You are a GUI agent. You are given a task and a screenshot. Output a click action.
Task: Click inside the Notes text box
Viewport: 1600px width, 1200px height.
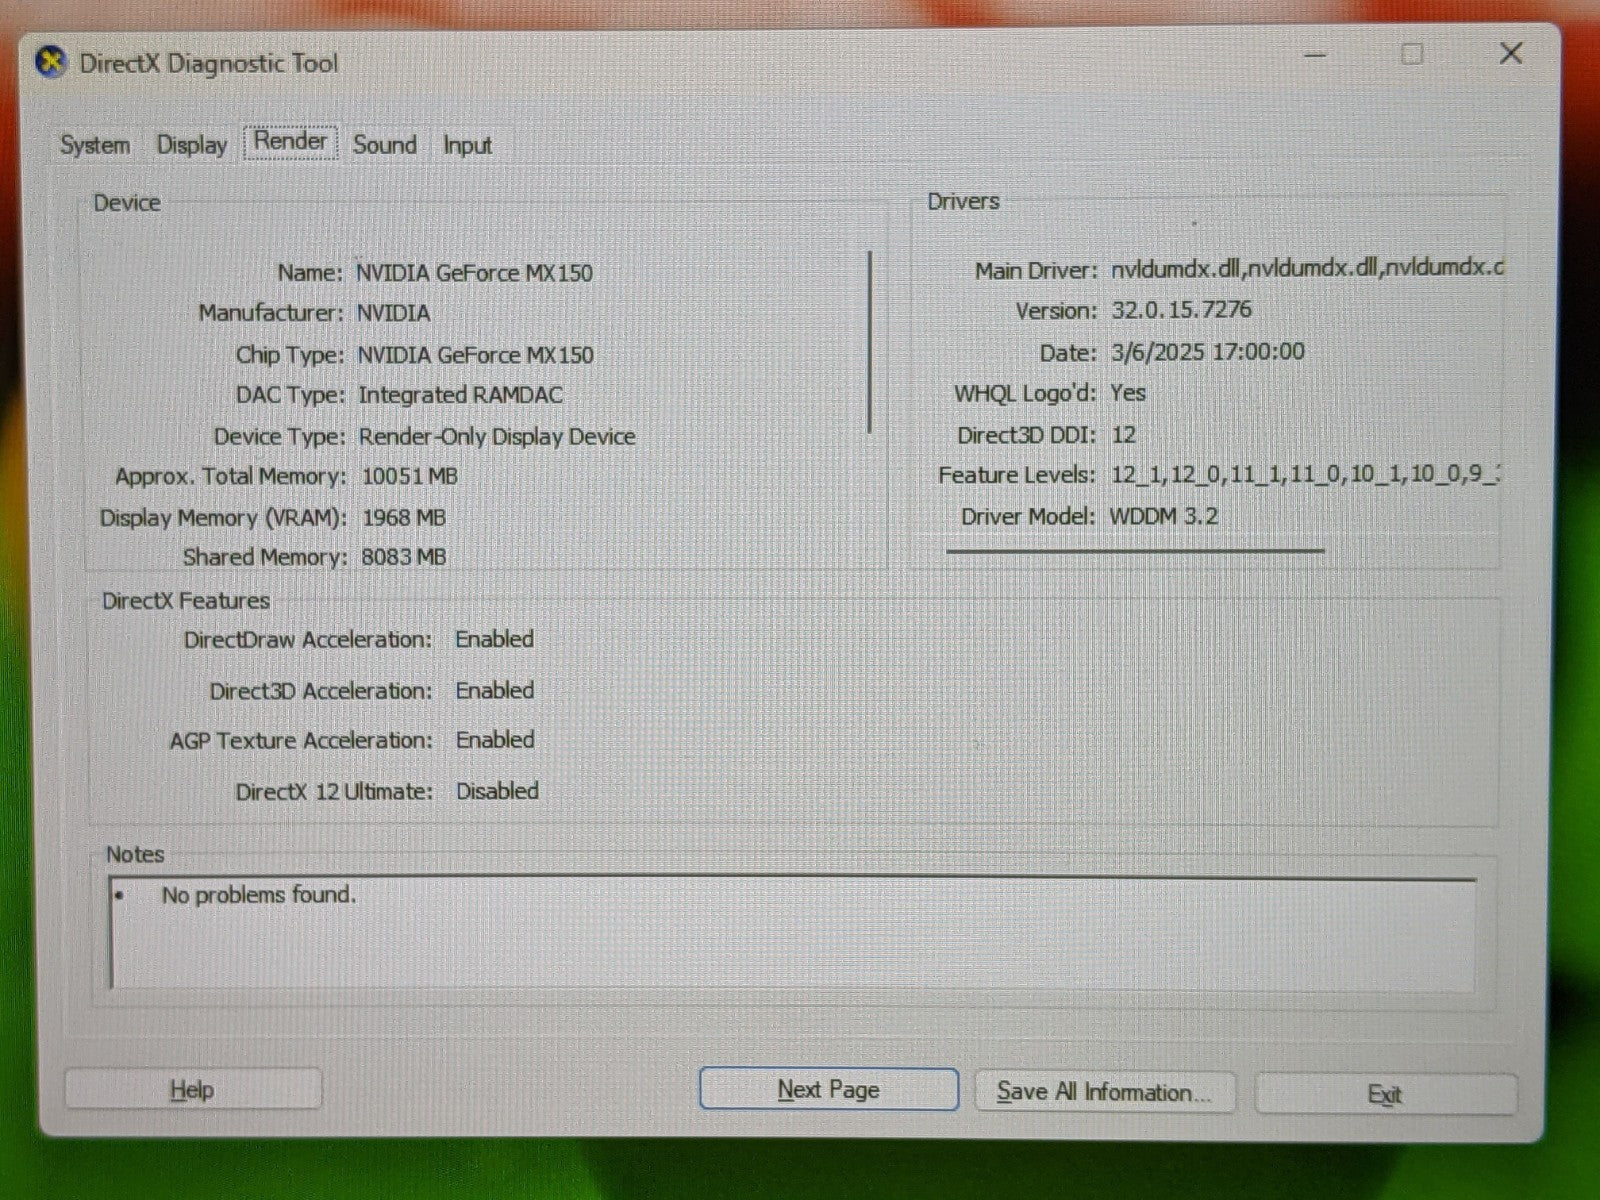[x=790, y=933]
